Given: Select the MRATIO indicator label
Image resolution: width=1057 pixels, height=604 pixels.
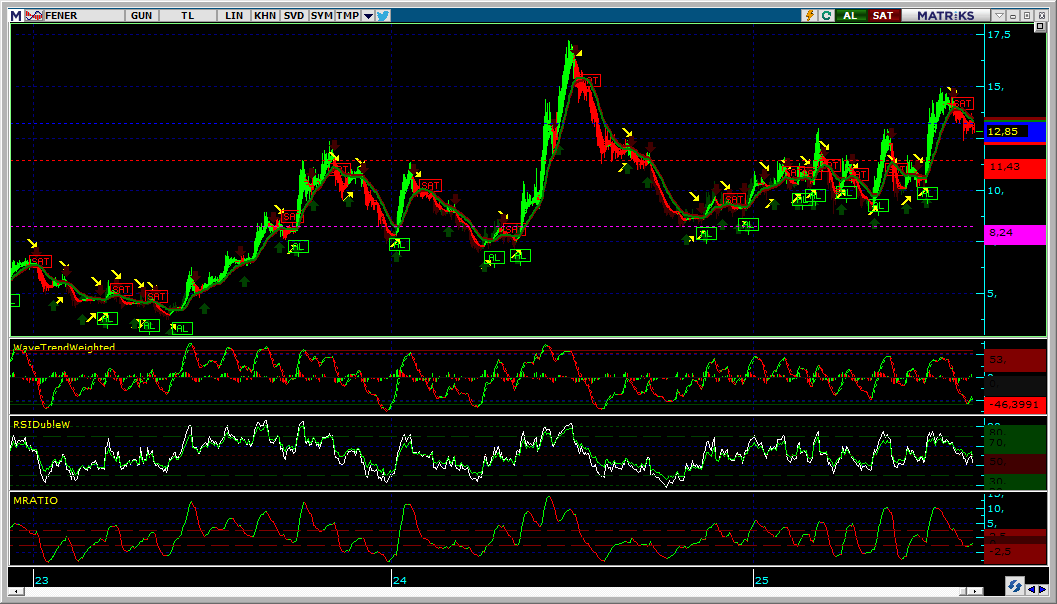Looking at the screenshot, I should point(36,500).
